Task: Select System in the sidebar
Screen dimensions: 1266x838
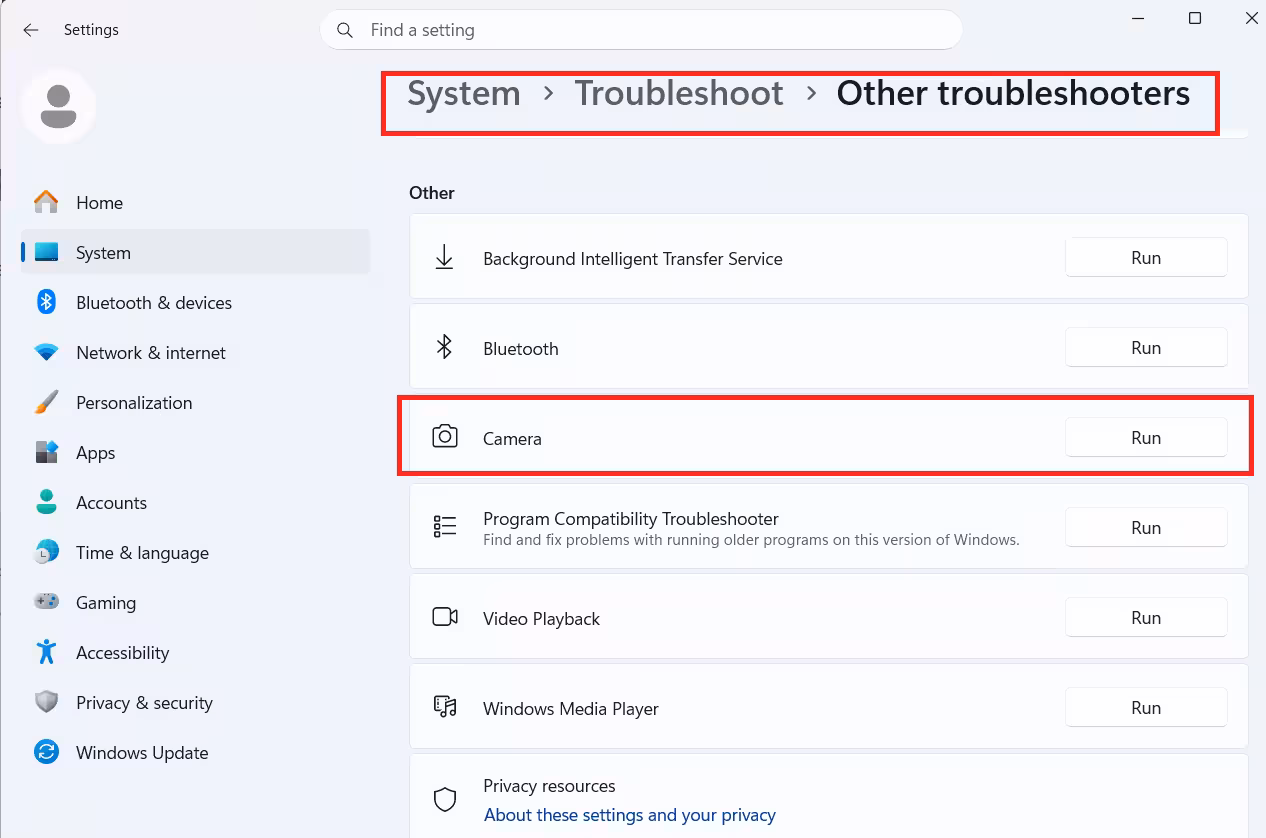Action: coord(195,252)
